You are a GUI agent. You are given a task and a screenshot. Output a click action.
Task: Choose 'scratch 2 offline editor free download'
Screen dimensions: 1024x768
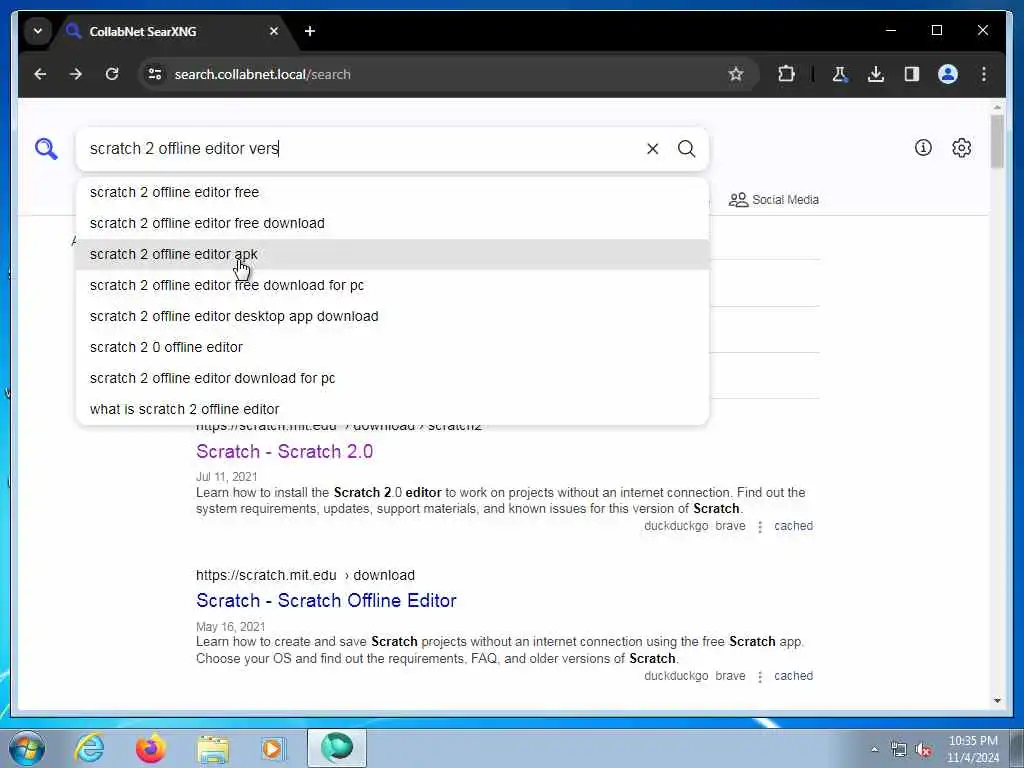tap(392, 223)
